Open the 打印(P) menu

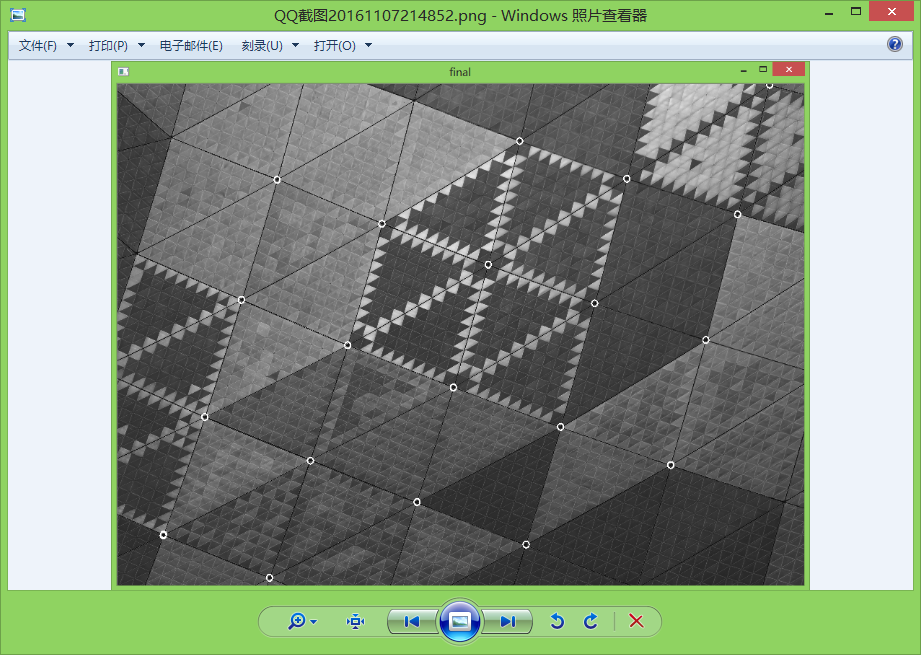click(x=108, y=46)
